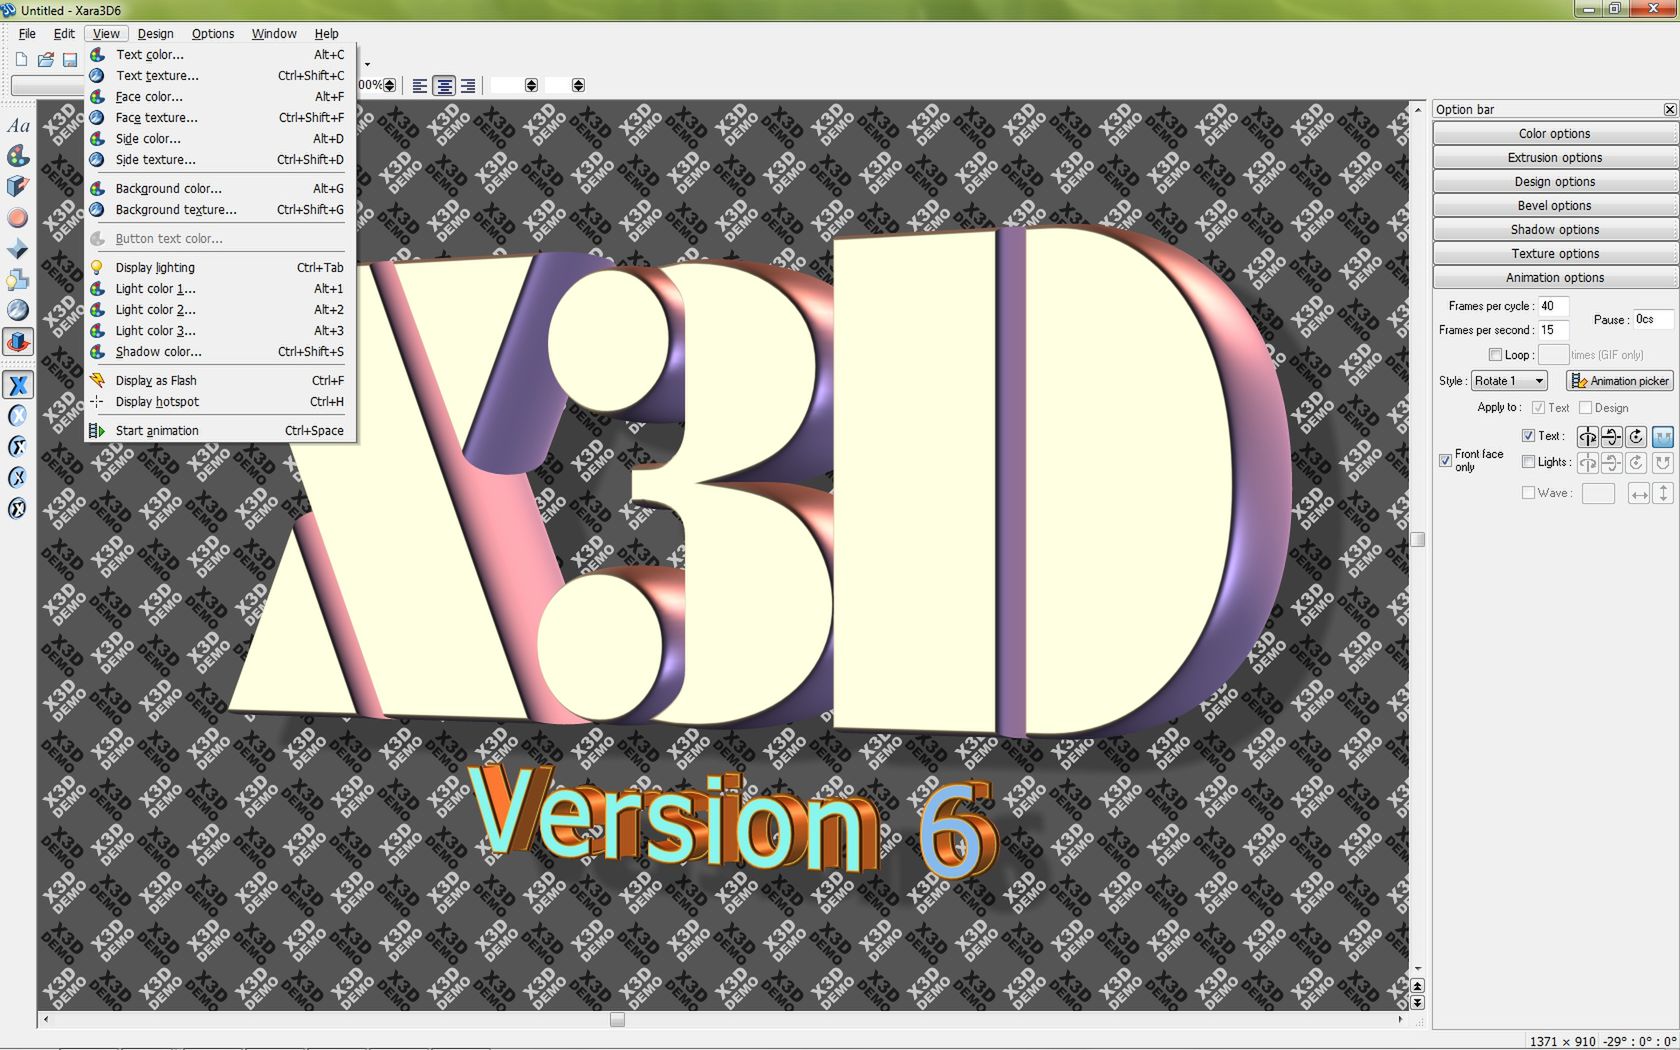Screen dimensions: 1680x1050
Task: Open the color palette tool in left toolbar
Action: (x=18, y=156)
